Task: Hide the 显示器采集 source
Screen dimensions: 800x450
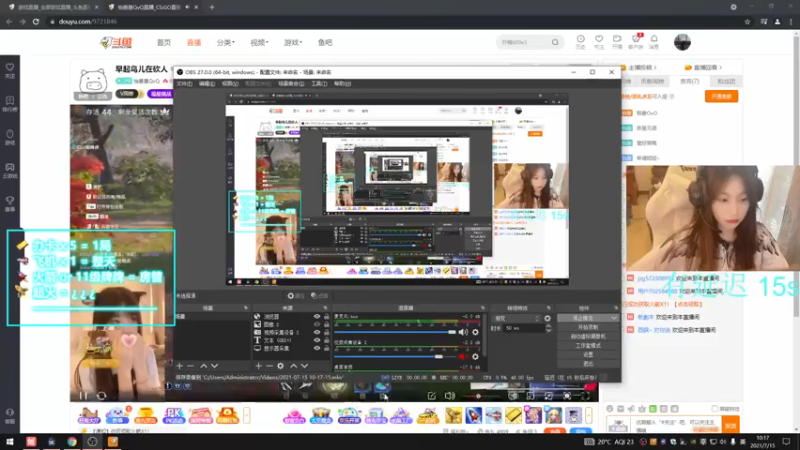Action: point(317,348)
